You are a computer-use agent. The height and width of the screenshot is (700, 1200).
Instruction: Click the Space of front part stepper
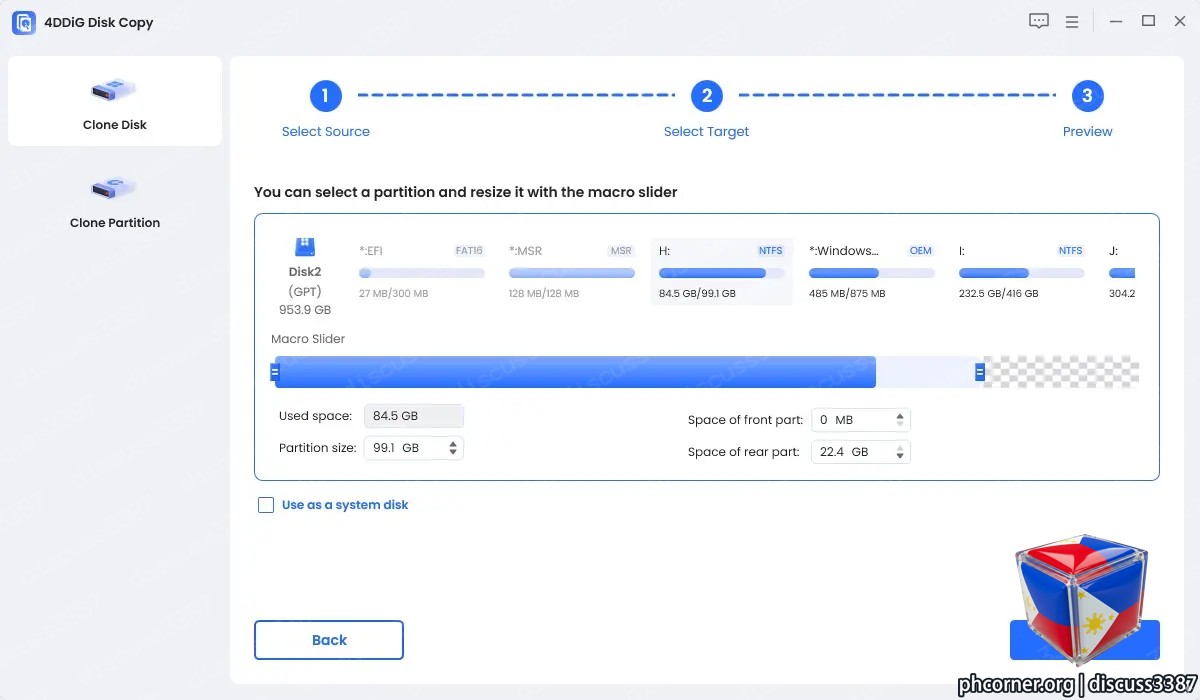(900, 420)
